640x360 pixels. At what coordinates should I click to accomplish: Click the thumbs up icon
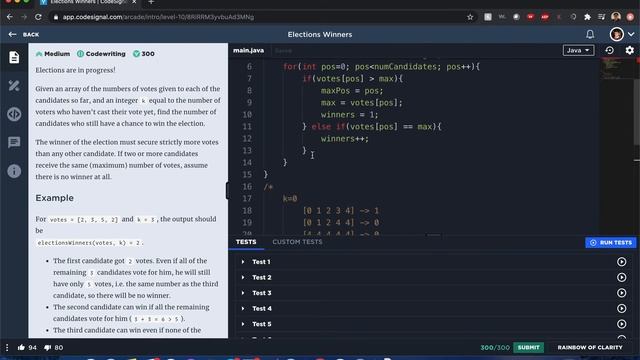click(x=21, y=347)
